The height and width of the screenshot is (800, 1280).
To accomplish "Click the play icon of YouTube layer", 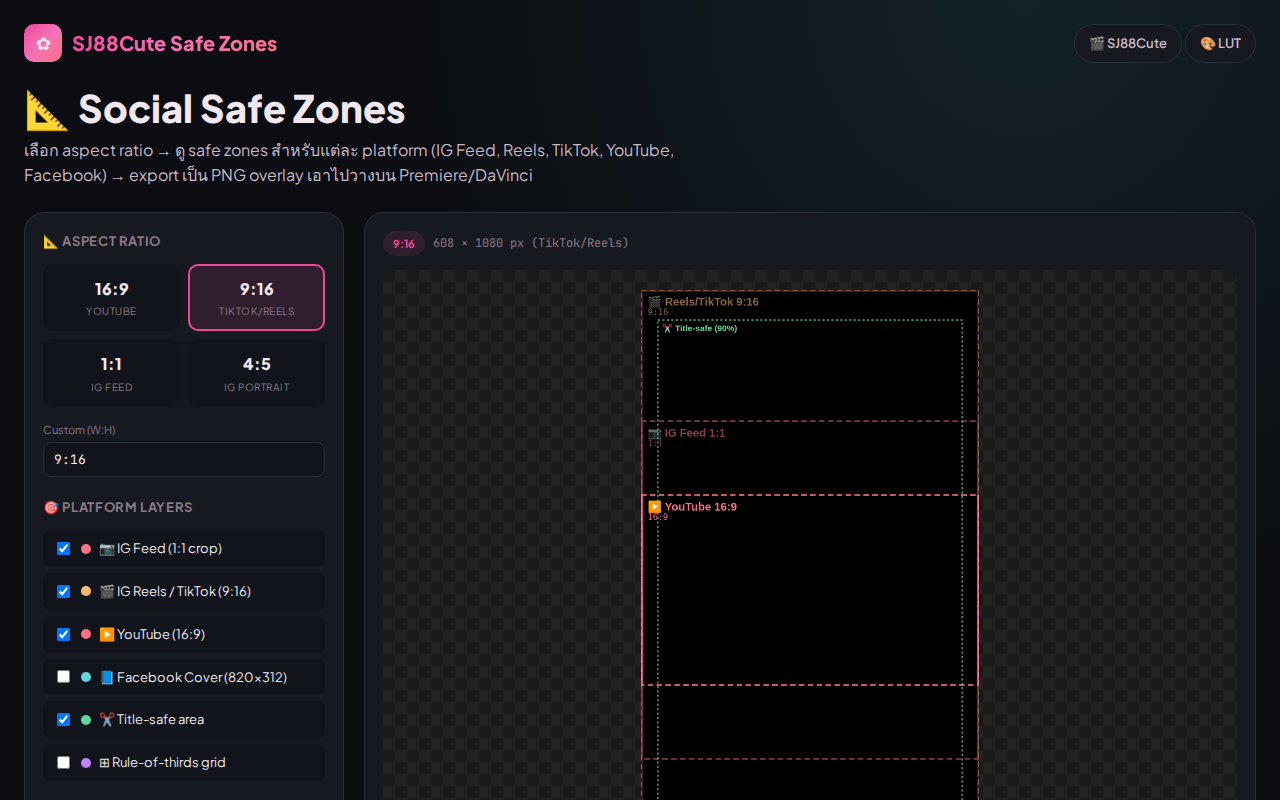I will [x=107, y=634].
